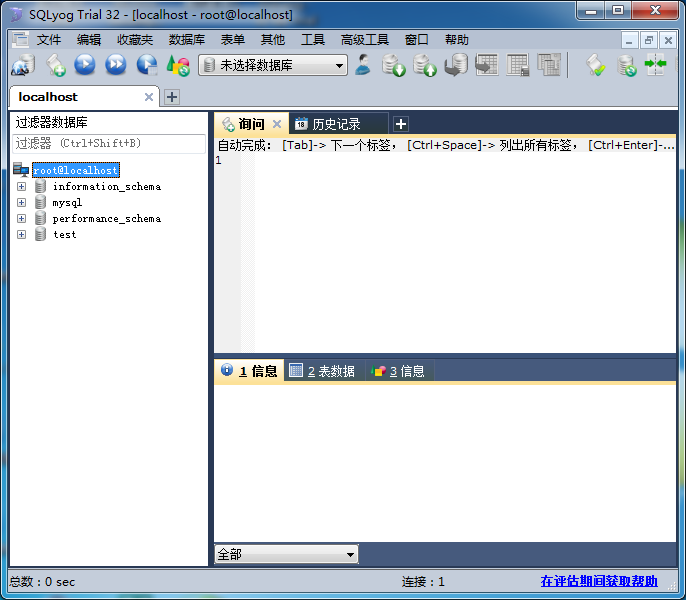Add a new connection tab with plus button

click(x=172, y=97)
